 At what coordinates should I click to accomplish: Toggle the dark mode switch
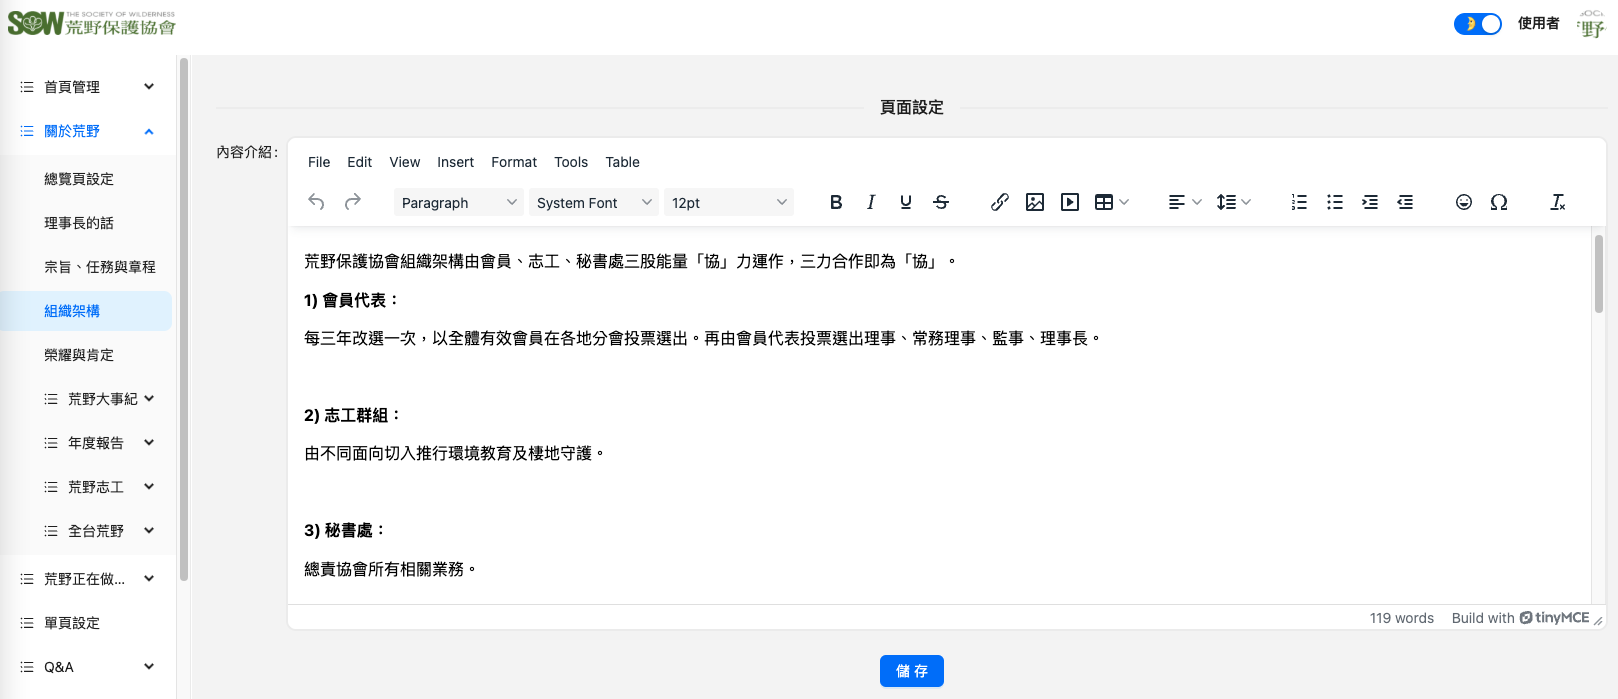point(1477,24)
